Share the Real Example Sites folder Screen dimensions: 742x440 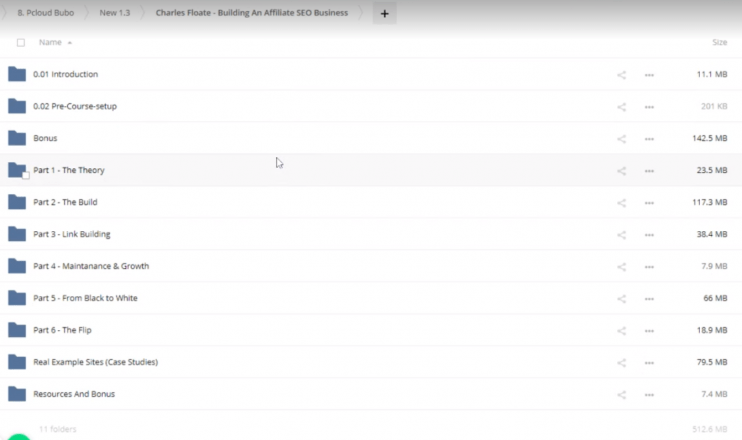pyautogui.click(x=621, y=362)
